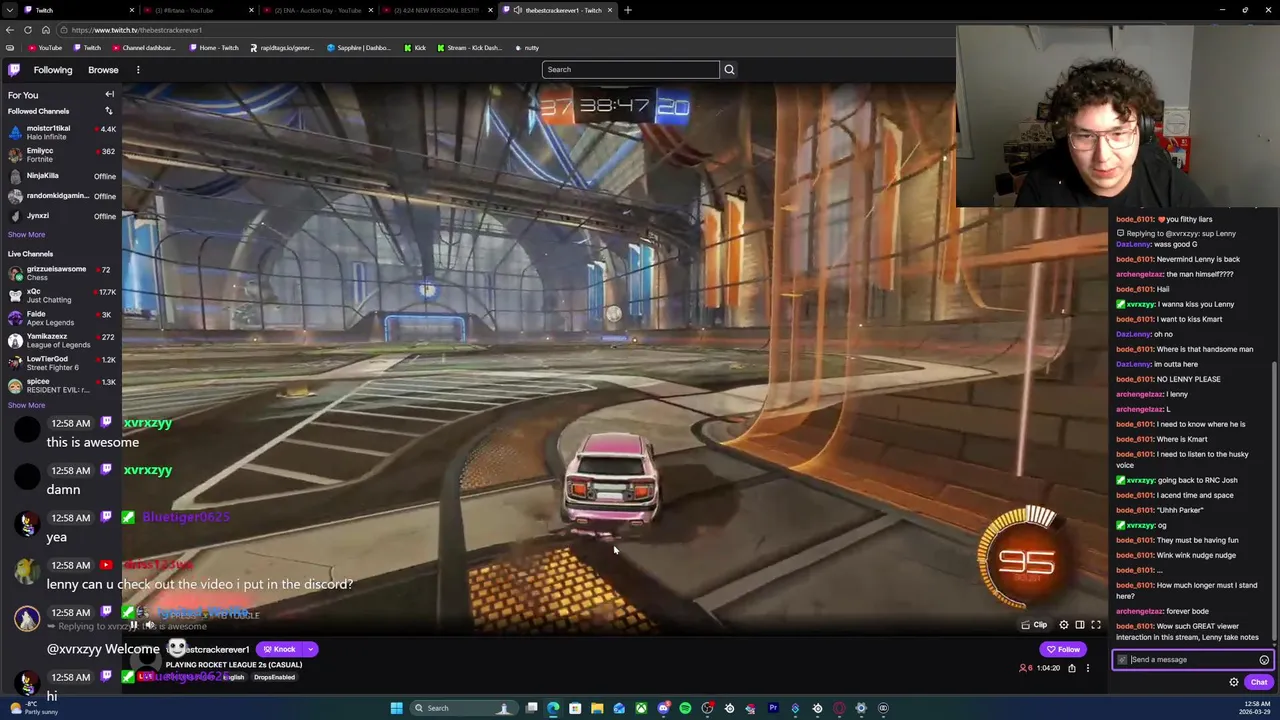
Task: Open the tab search dropdown arrow
Action: click(x=10, y=10)
